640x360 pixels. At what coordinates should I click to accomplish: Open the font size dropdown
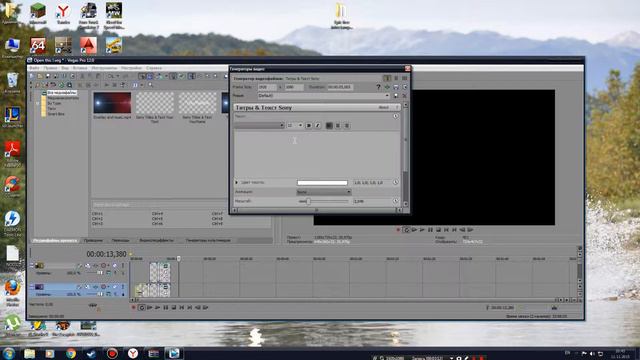pos(295,125)
